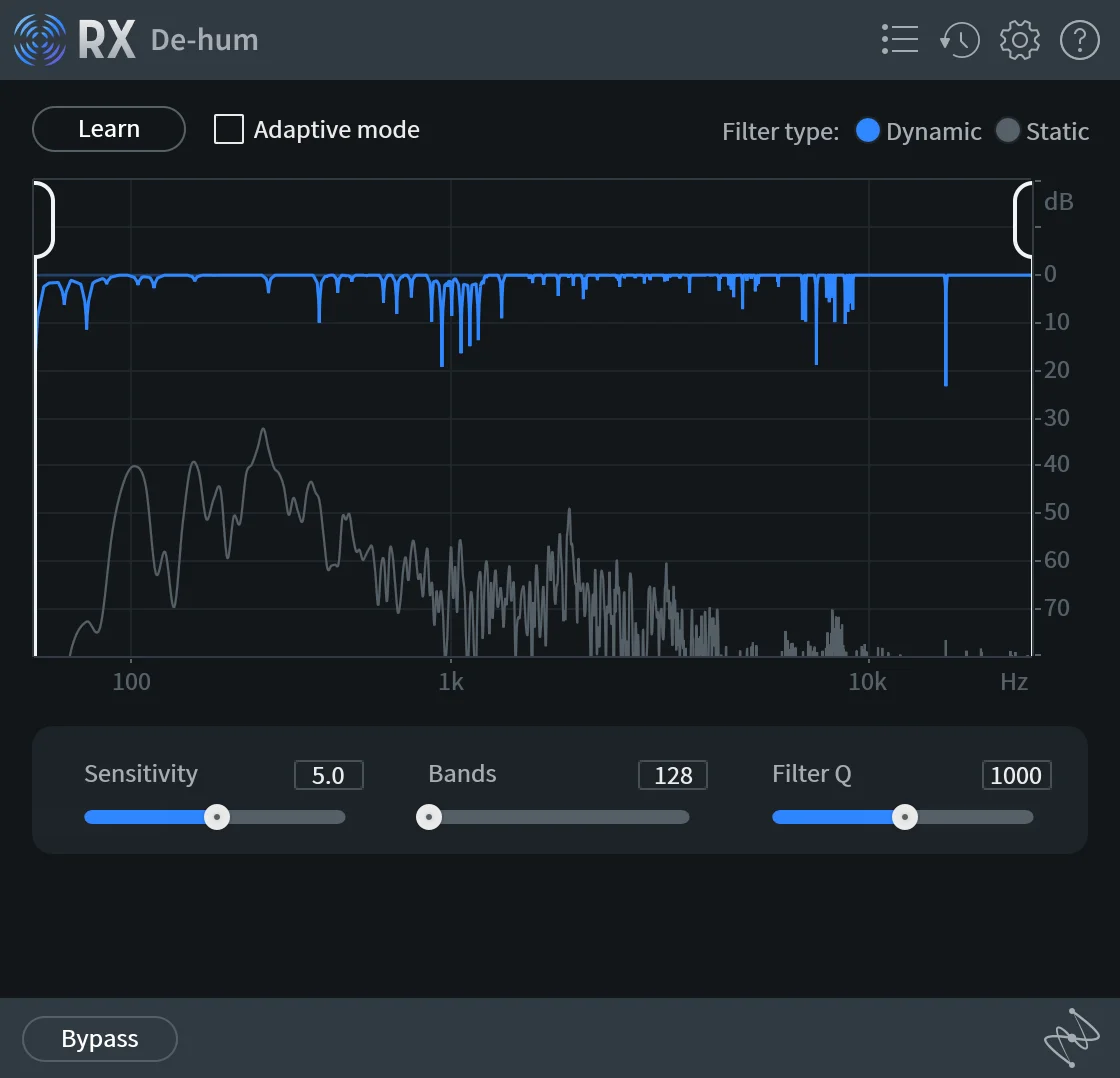This screenshot has width=1120, height=1078.
Task: Open the help question mark icon
Action: click(1079, 39)
